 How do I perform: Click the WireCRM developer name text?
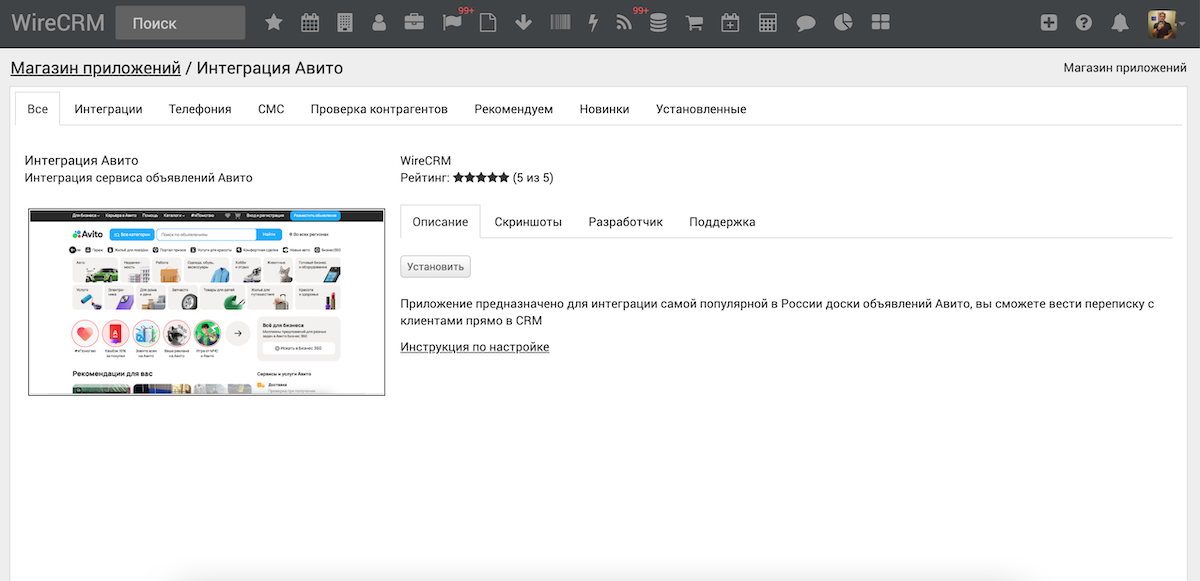pos(426,160)
